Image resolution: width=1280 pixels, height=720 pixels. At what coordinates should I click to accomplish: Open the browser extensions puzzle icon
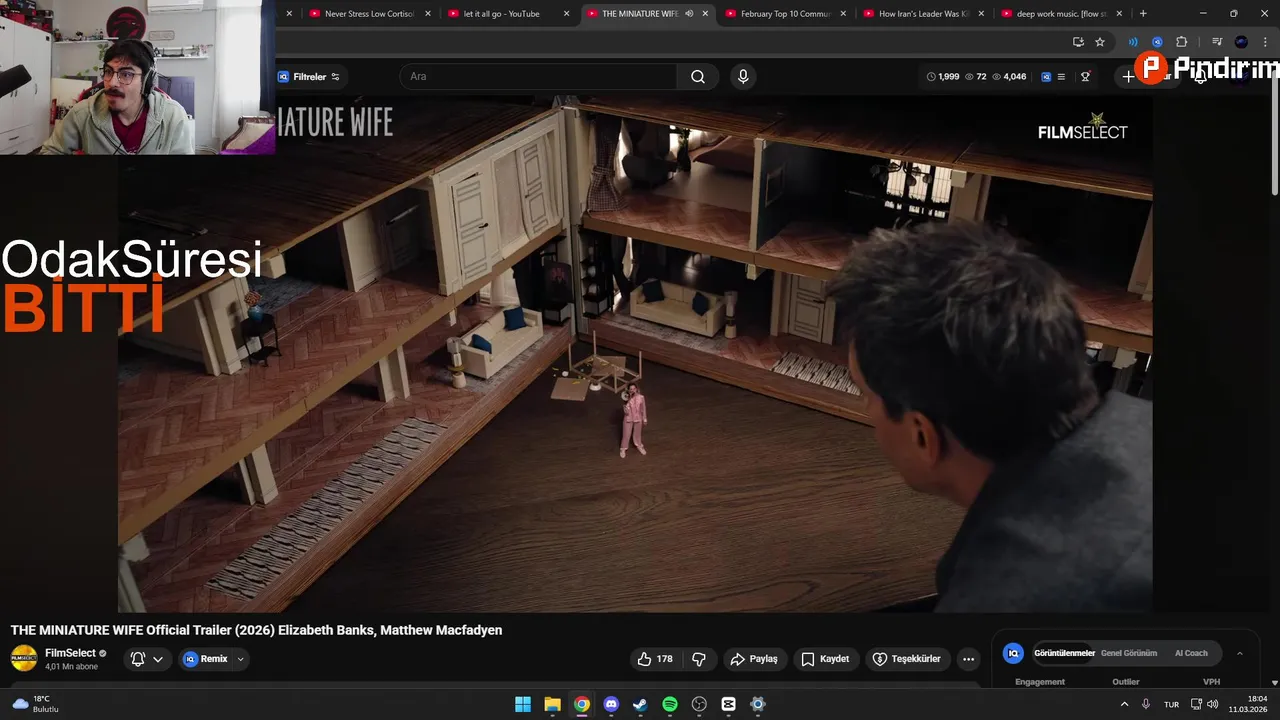[x=1182, y=42]
